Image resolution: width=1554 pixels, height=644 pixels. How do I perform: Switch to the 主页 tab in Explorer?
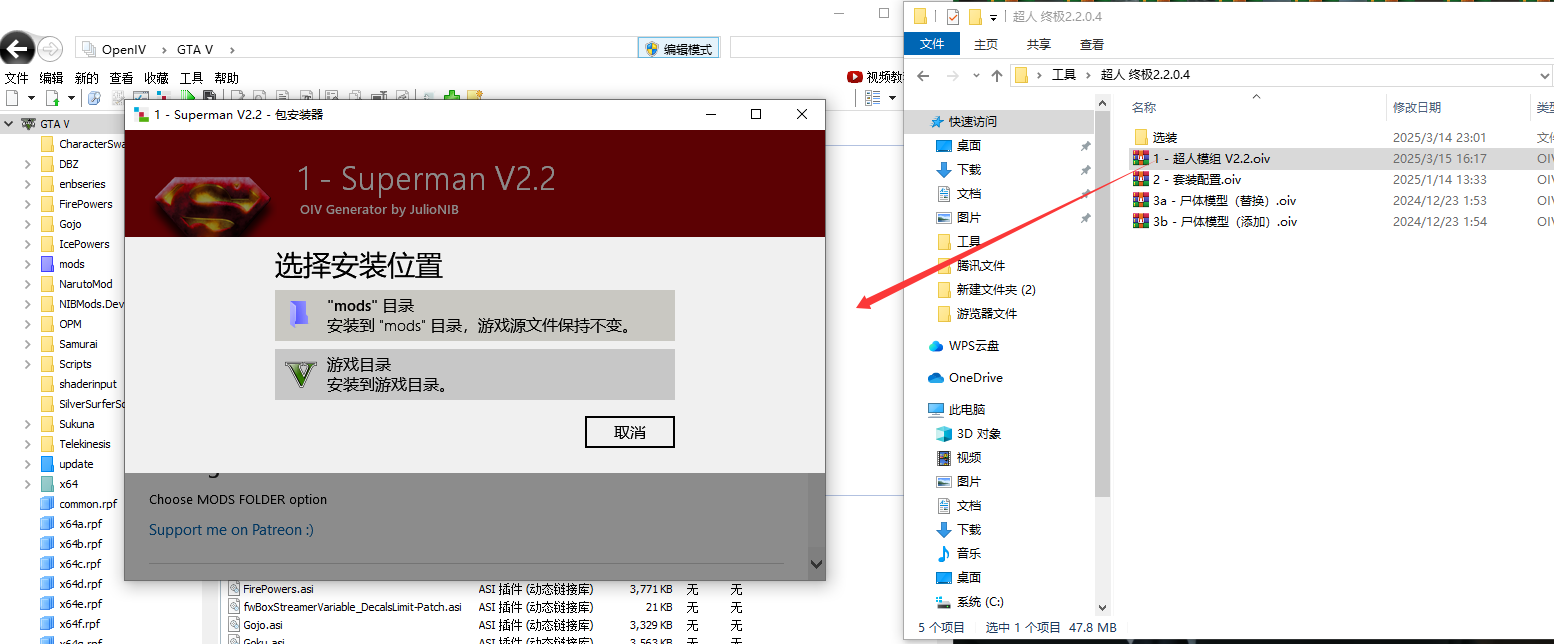[x=986, y=45]
